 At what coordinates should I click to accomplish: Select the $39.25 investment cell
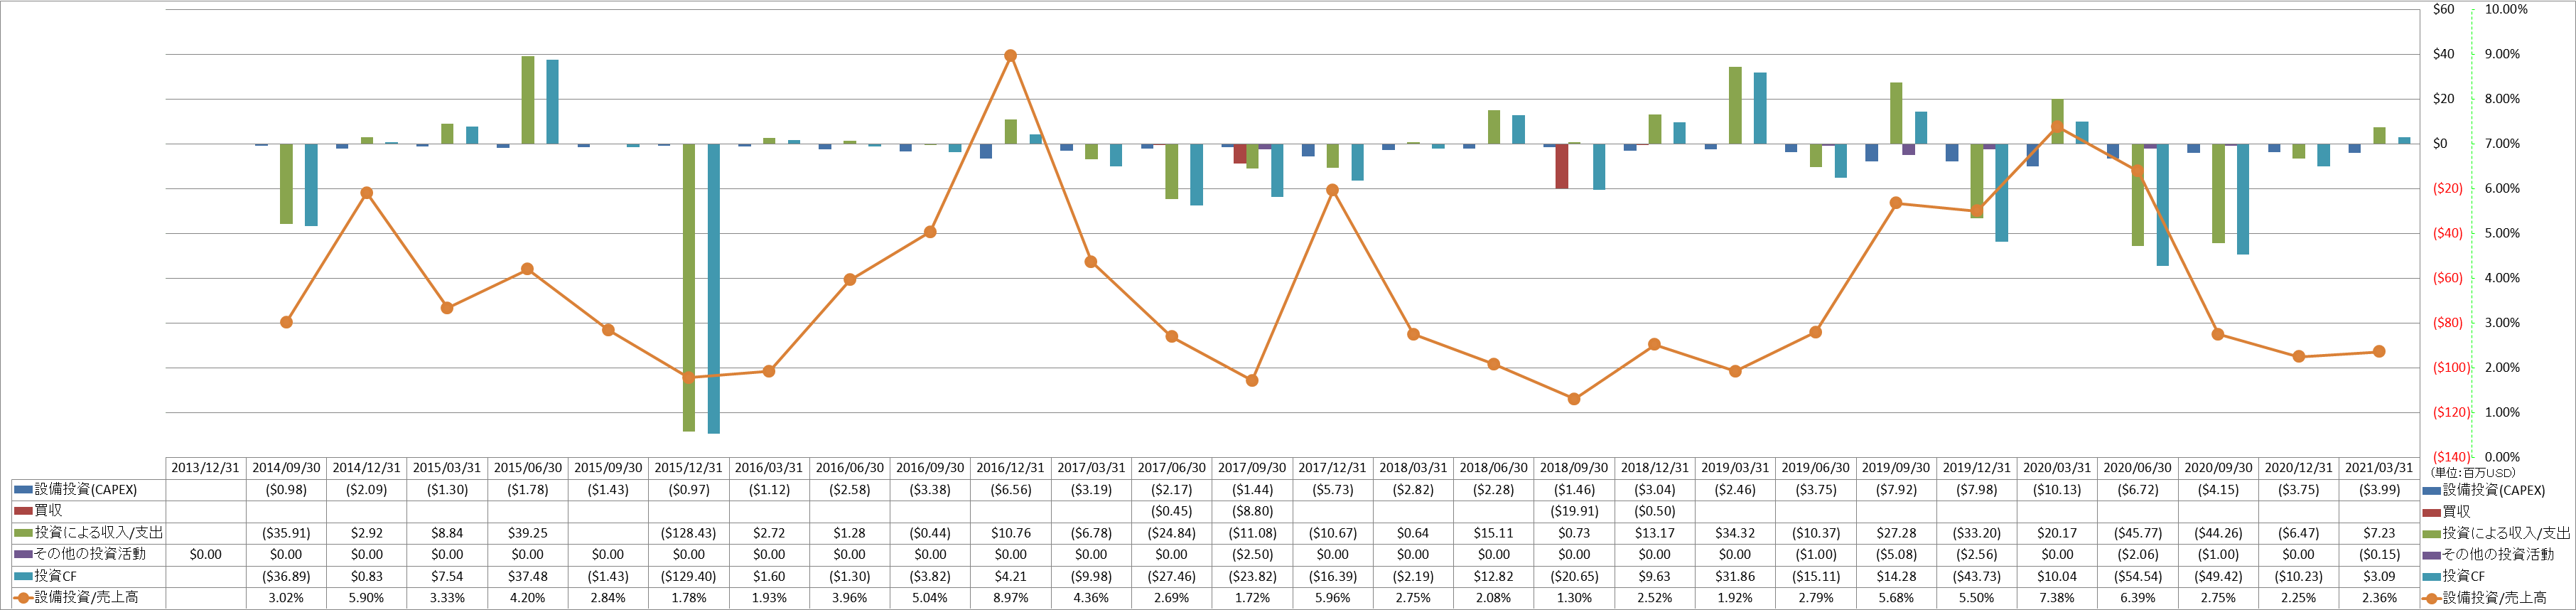coord(528,533)
